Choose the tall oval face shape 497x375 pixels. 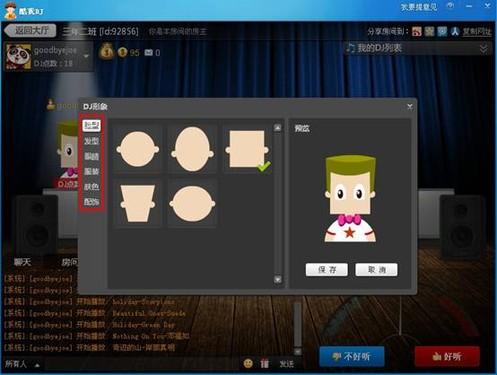(192, 150)
